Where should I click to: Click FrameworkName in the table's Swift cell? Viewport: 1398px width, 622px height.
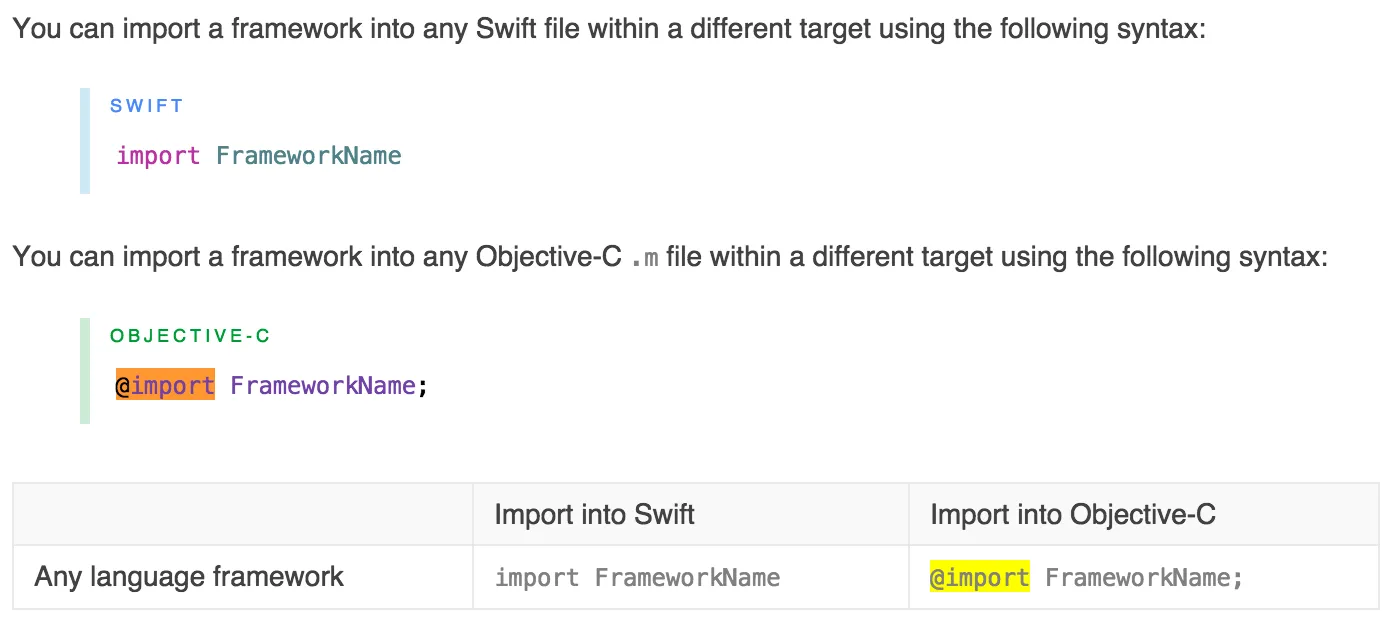[687, 578]
